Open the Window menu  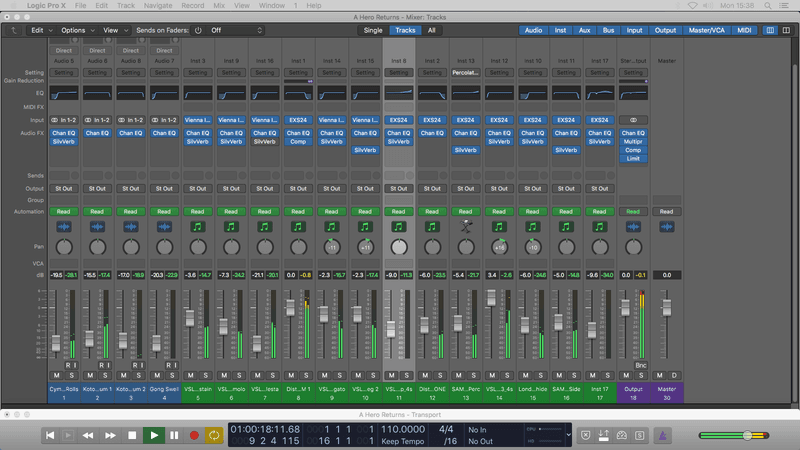[x=271, y=6]
